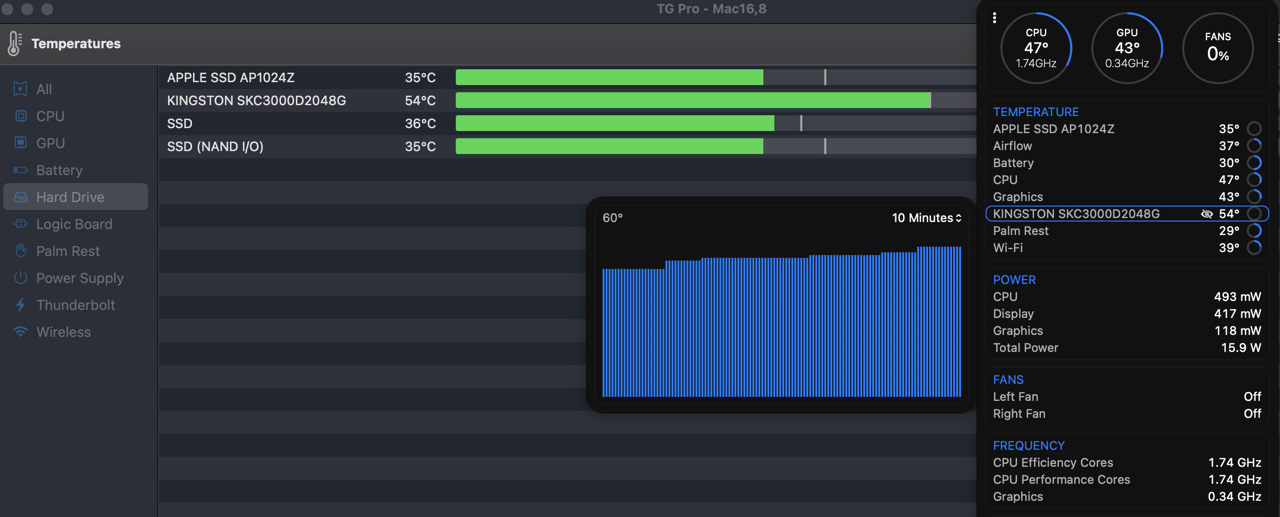The width and height of the screenshot is (1280, 517).
Task: Click the Logic Board icon in sidebar
Action: [20, 224]
